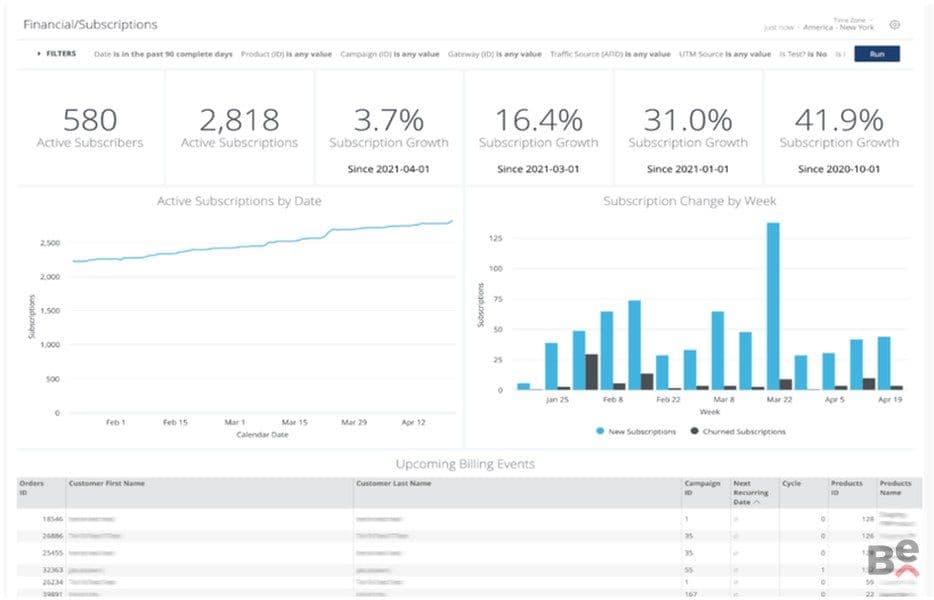Open the 16.4% Subscription Growth tile
The height and width of the screenshot is (600, 934).
[x=538, y=128]
